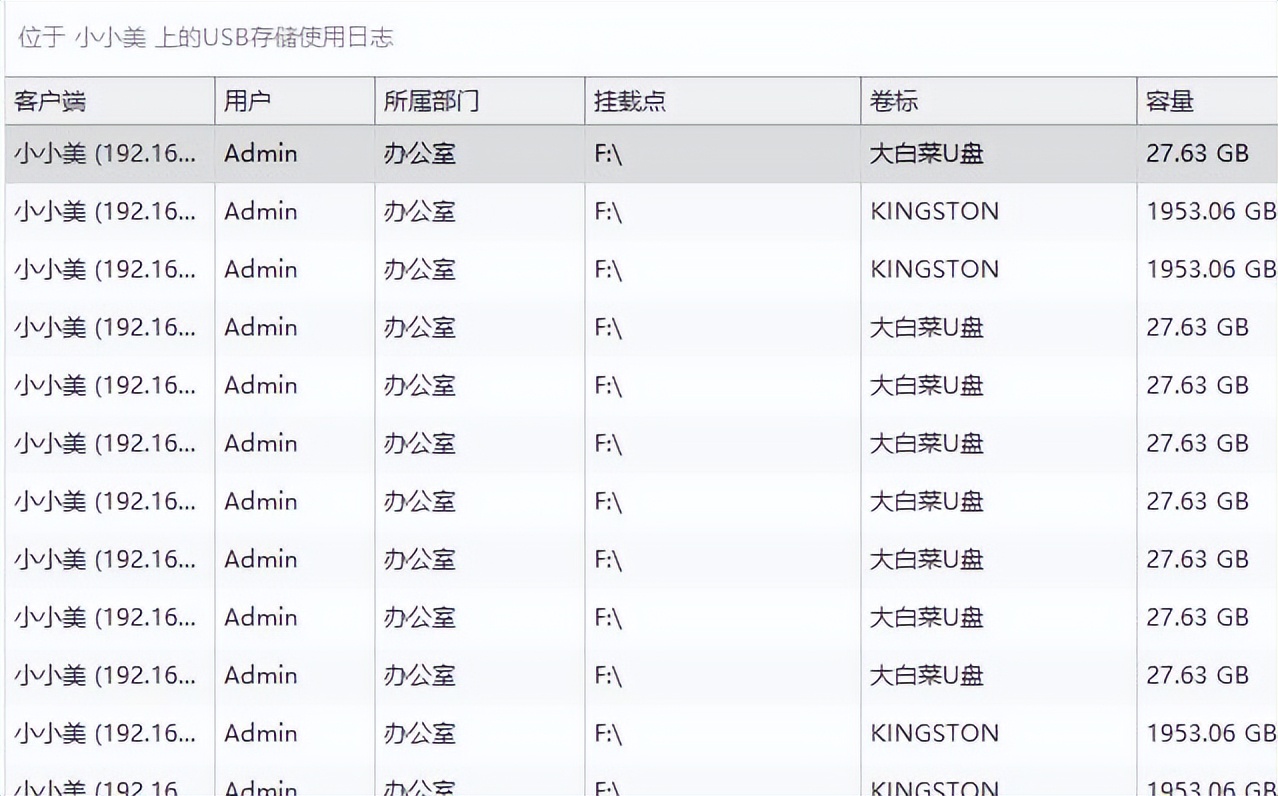The height and width of the screenshot is (796, 1278).
Task: Click F:\ mount point in highlighted row
Action: click(x=608, y=154)
